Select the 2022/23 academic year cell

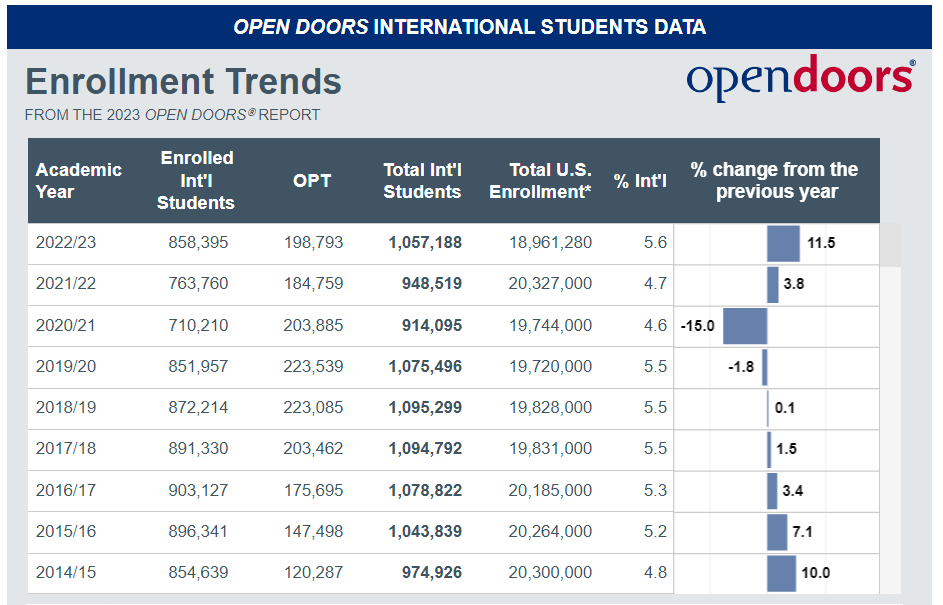(66, 243)
